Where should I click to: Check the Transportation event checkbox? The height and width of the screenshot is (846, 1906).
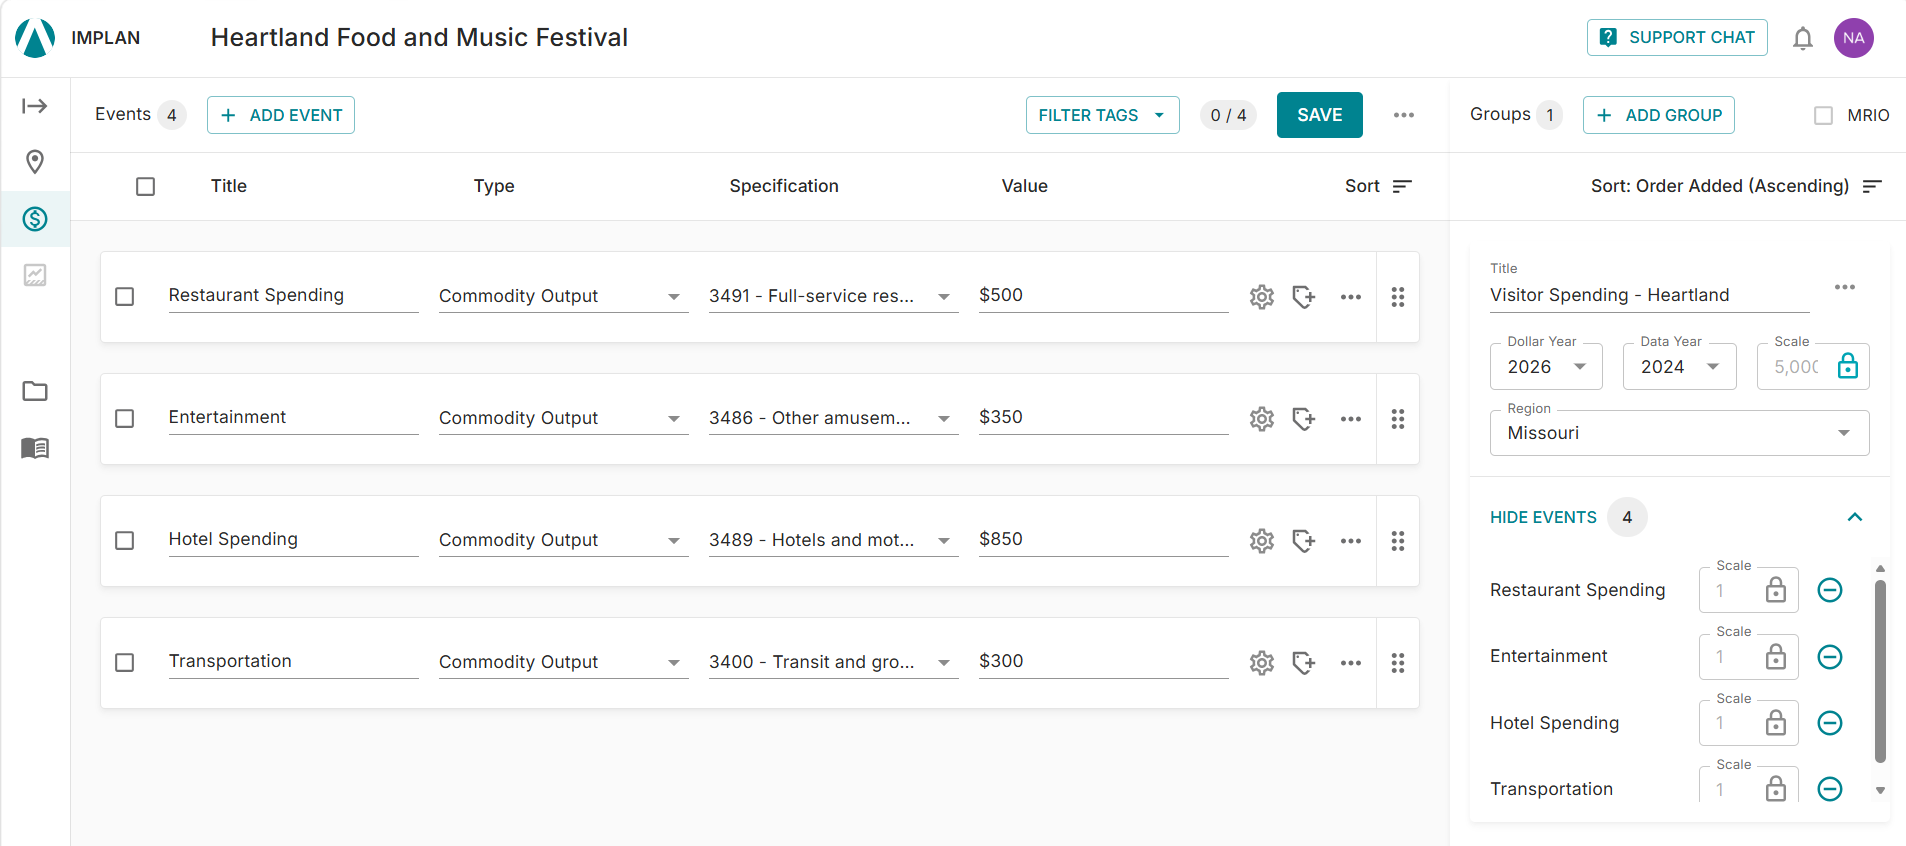[x=125, y=663]
